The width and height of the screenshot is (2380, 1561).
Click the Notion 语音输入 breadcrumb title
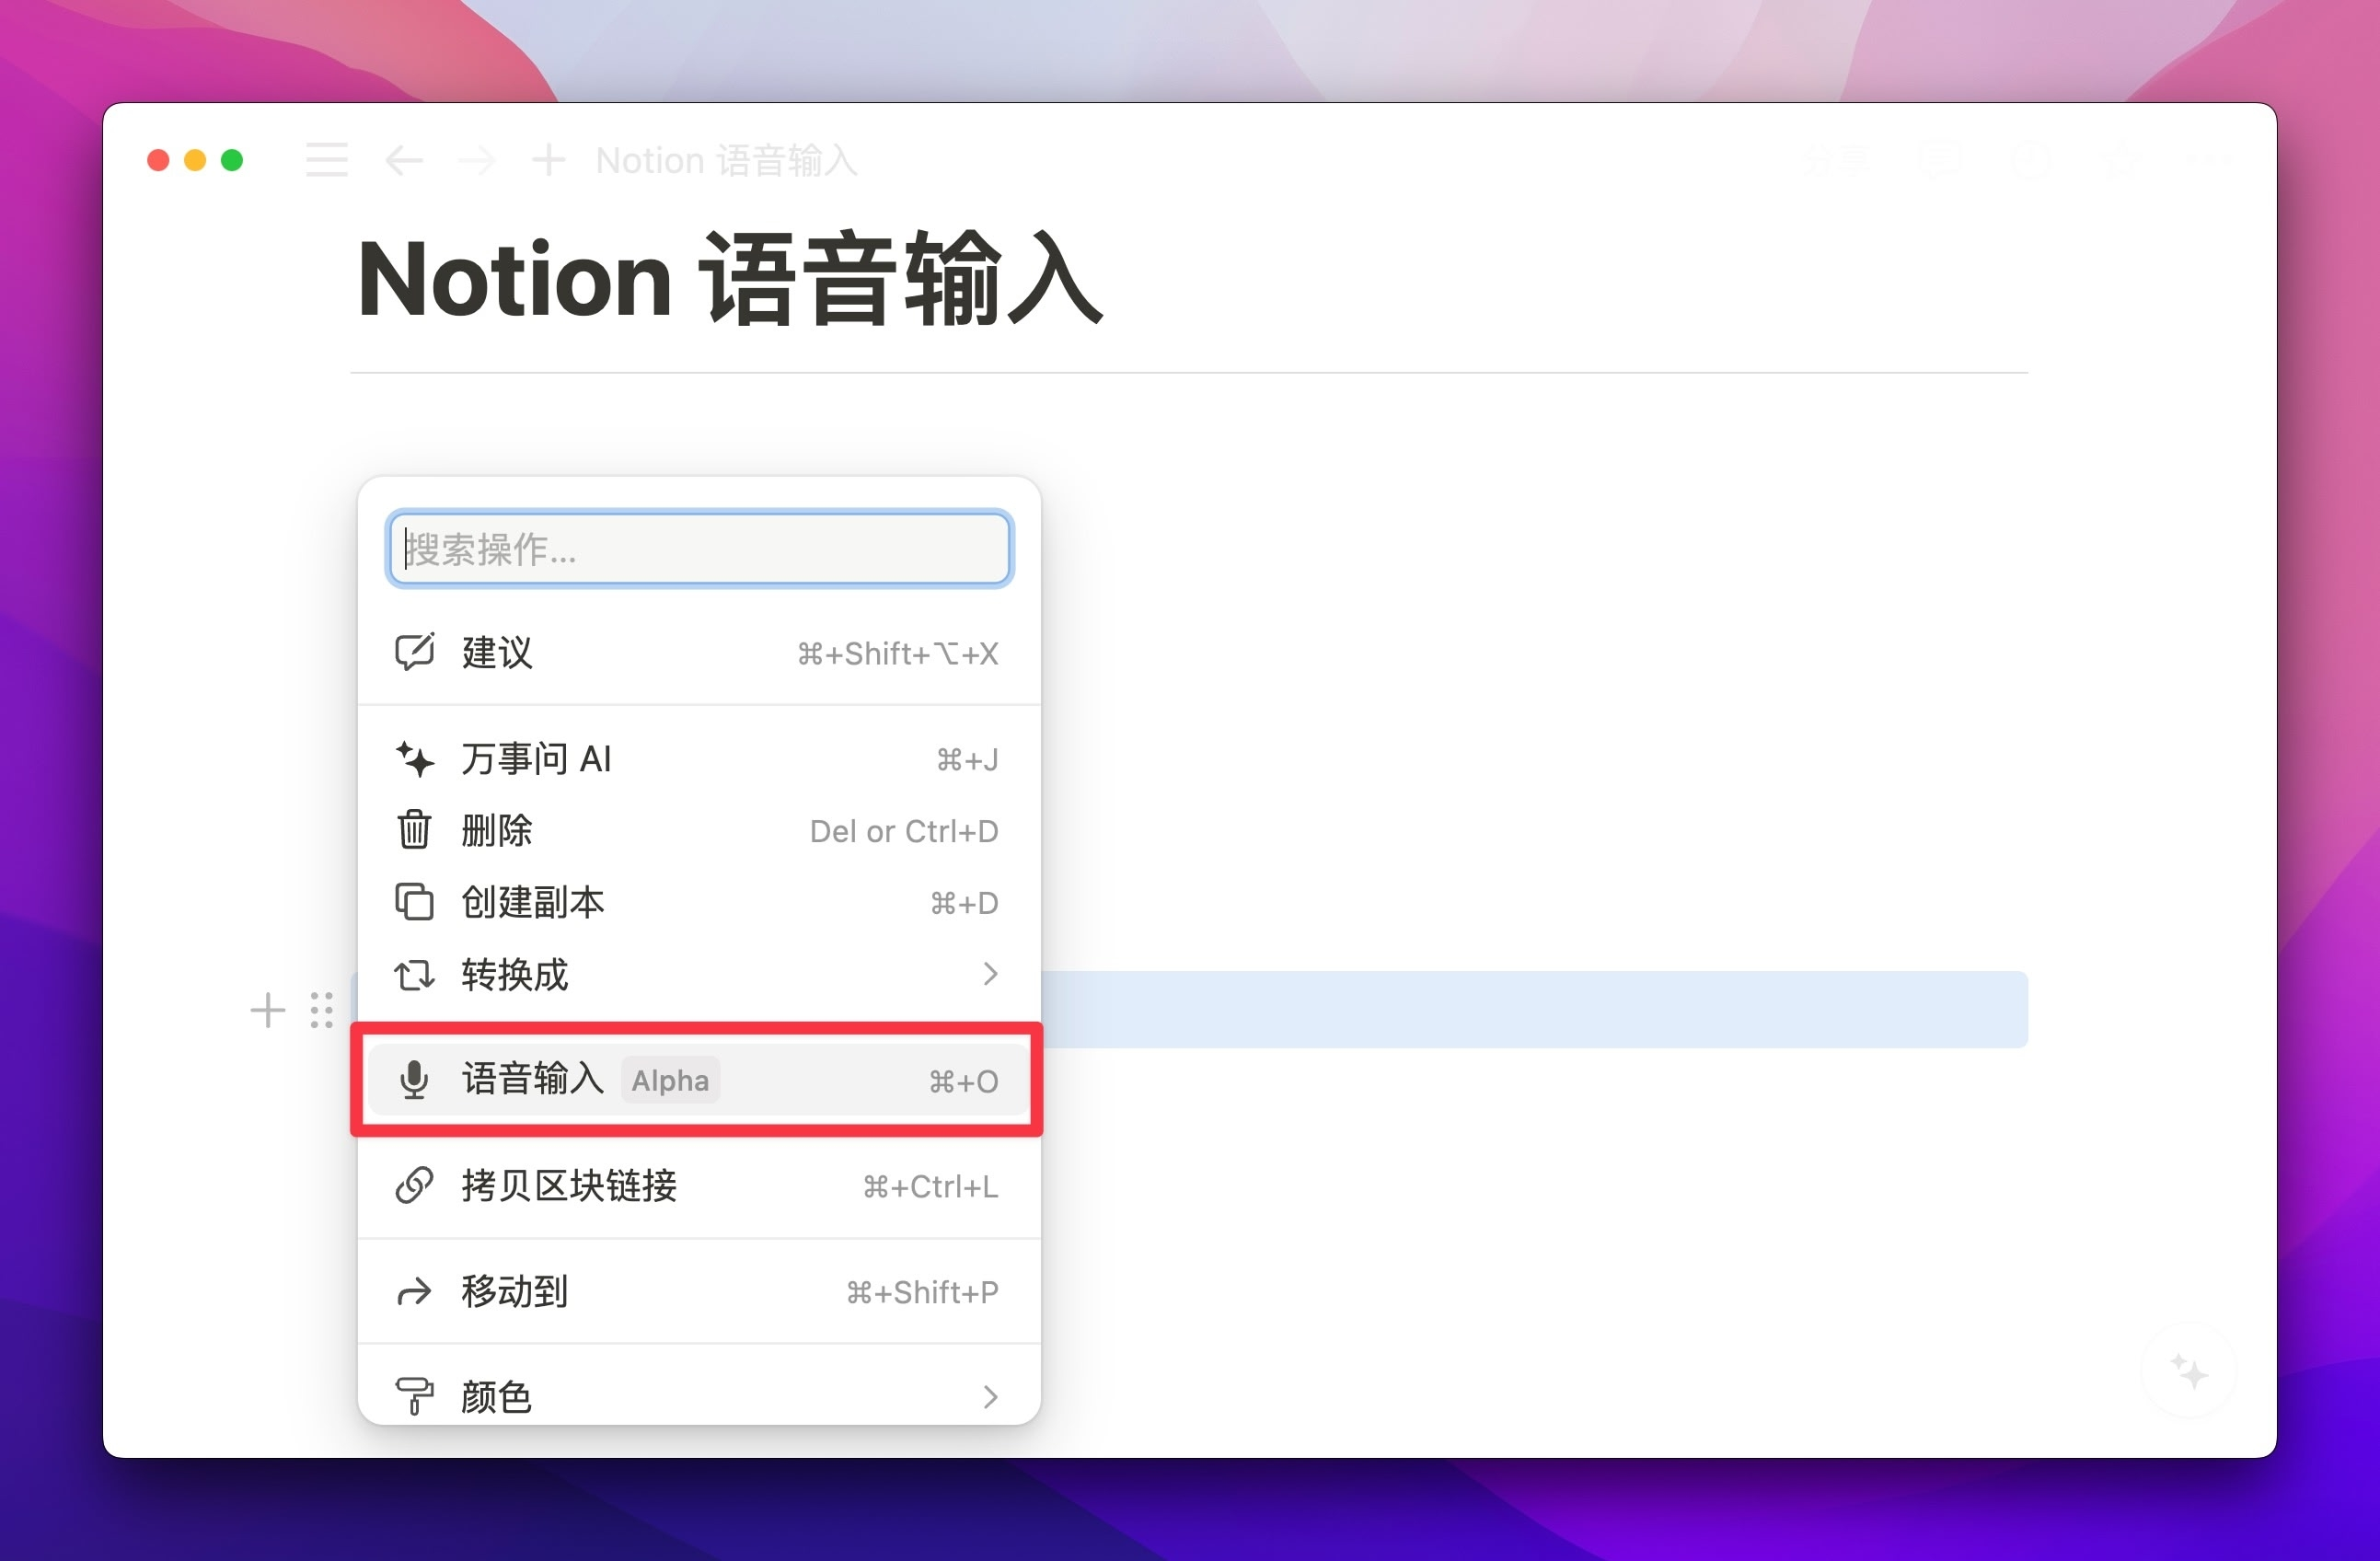726,159
